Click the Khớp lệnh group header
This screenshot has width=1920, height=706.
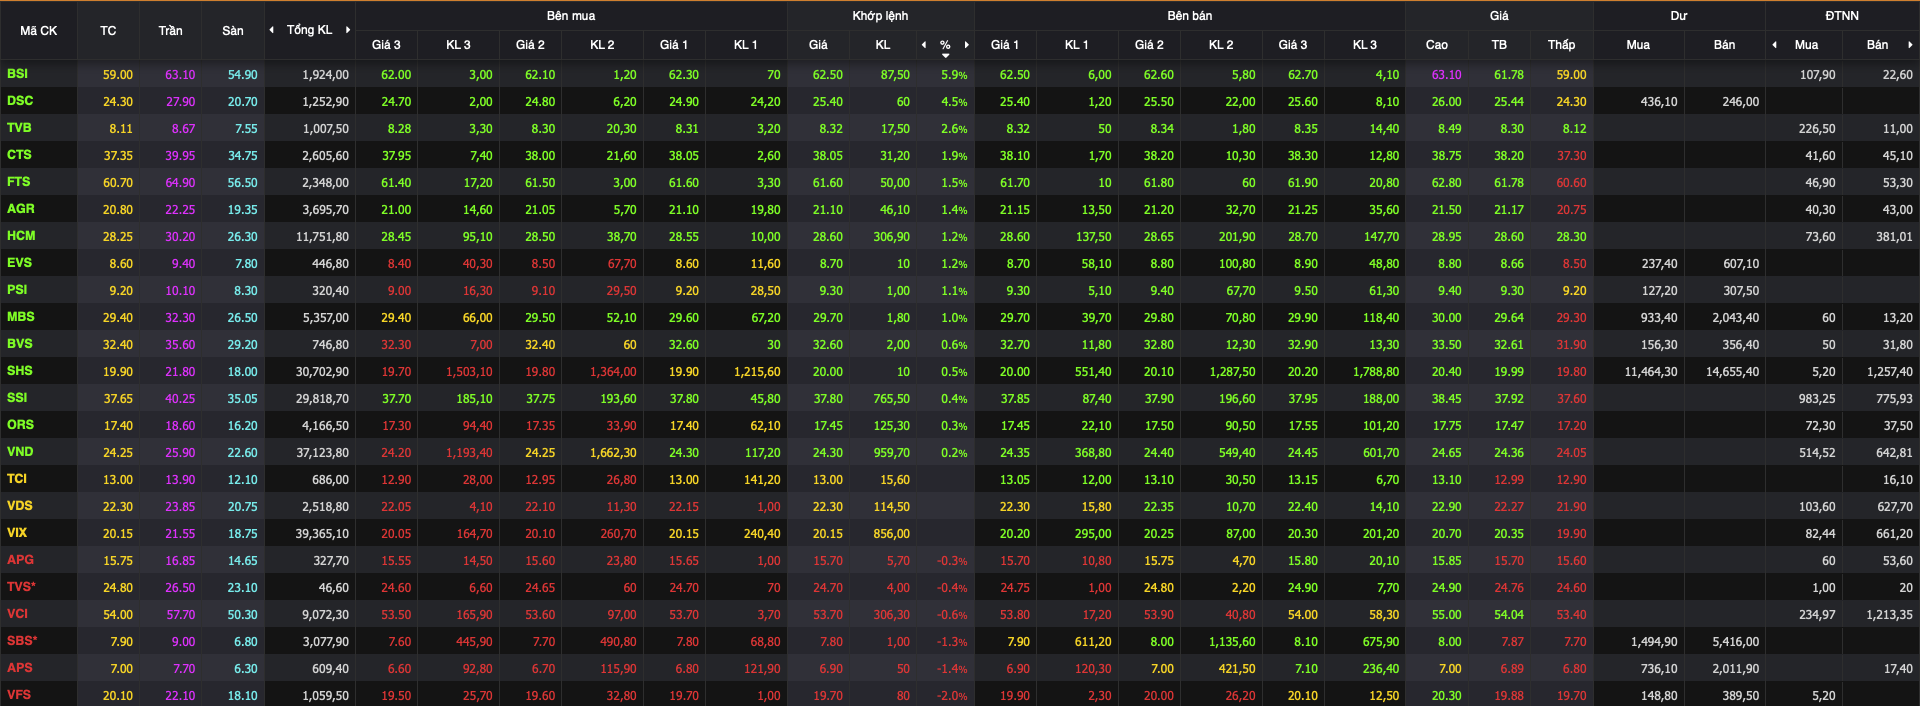[880, 16]
